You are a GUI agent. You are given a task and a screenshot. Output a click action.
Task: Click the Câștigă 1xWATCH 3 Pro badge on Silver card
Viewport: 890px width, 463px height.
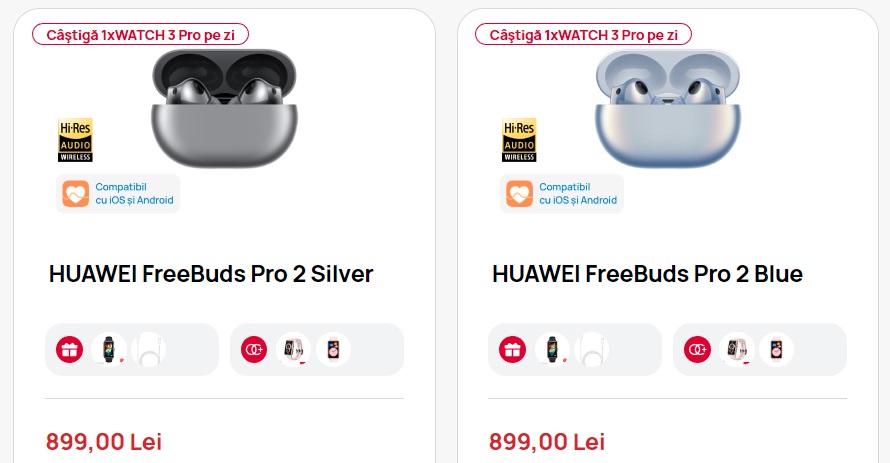tap(140, 35)
